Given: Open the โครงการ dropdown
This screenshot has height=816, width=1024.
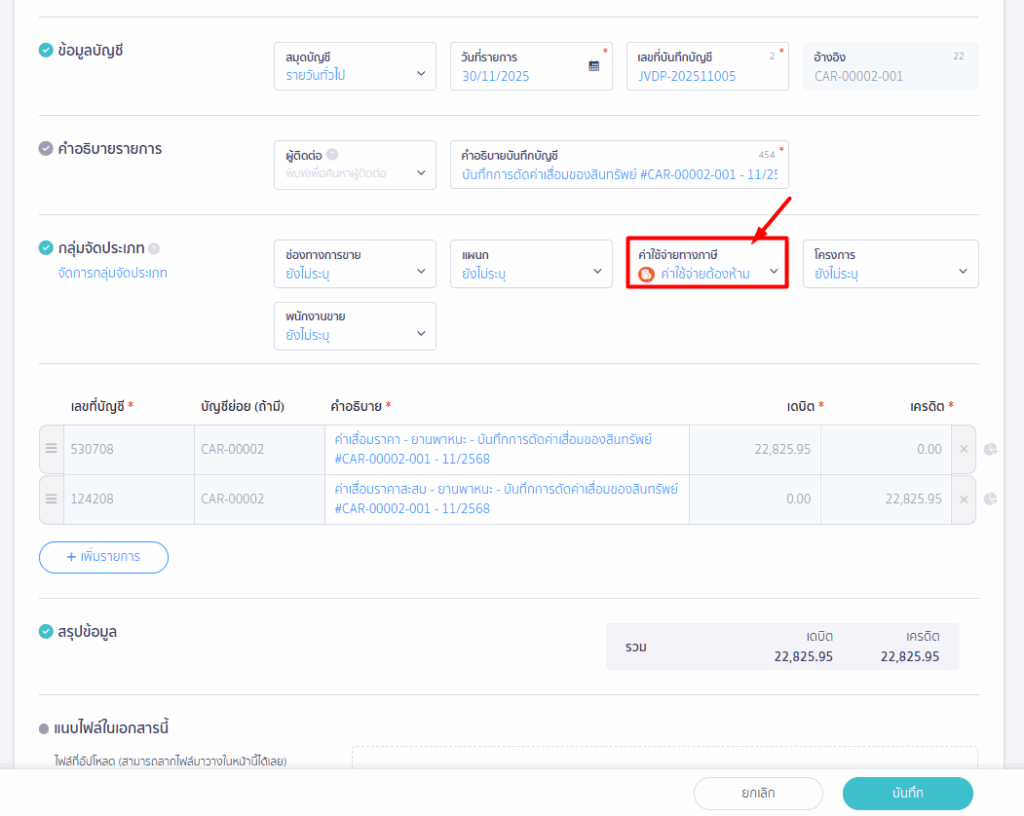Looking at the screenshot, I should coord(890,264).
